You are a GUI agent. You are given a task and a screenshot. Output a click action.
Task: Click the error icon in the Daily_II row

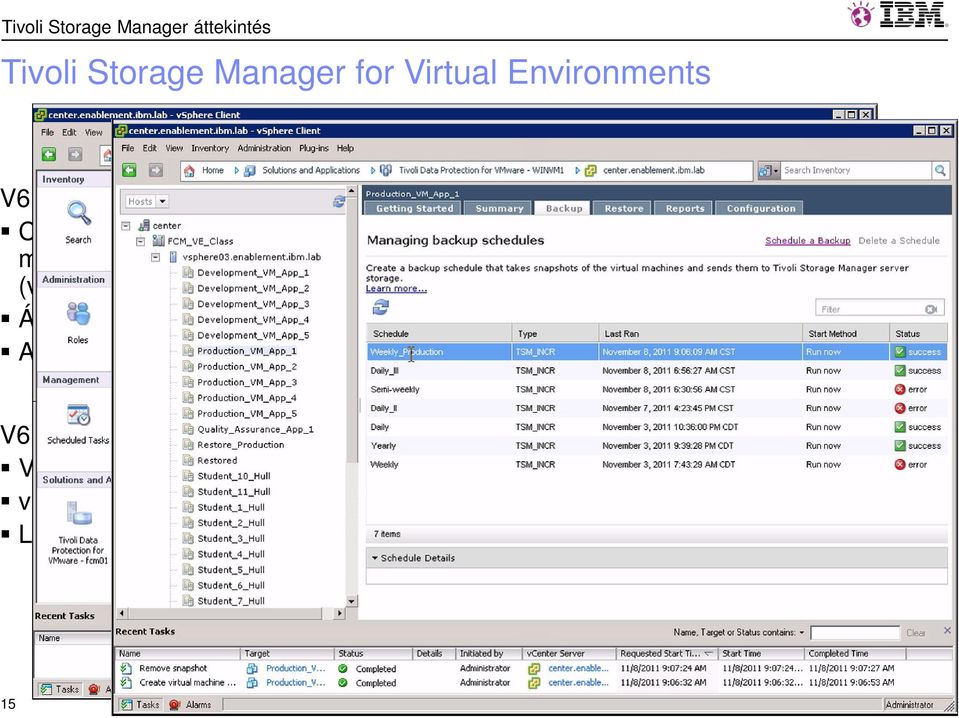click(900, 408)
